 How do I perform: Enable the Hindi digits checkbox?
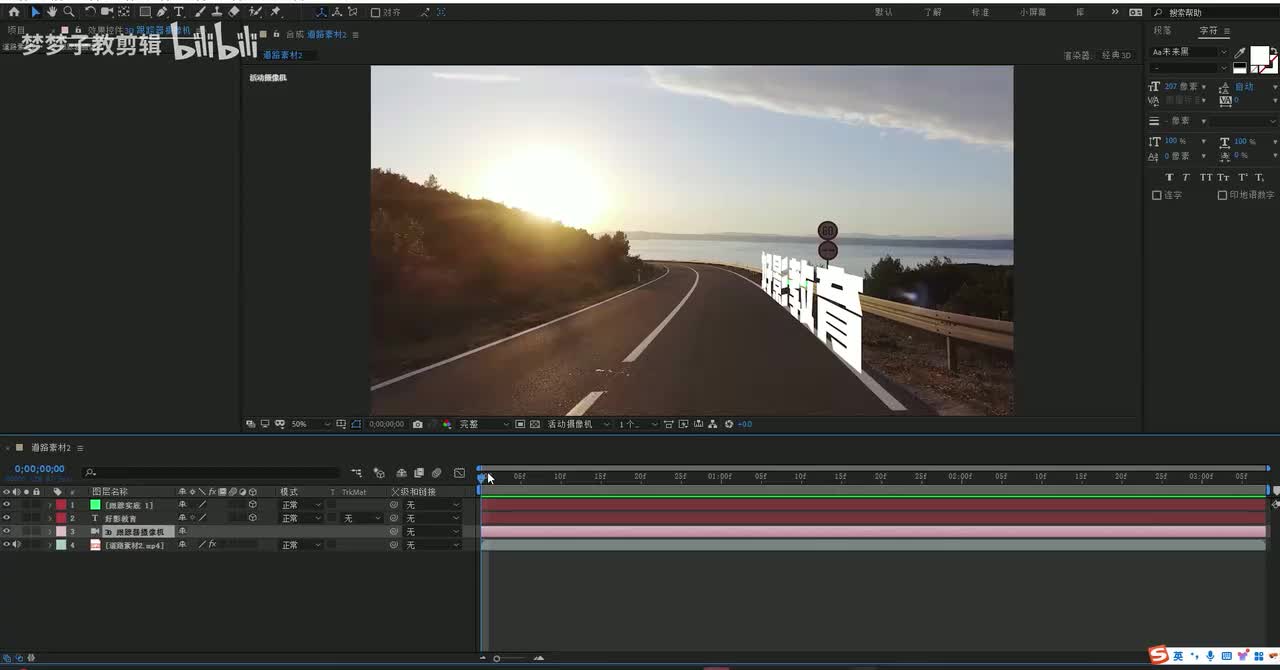pos(1222,195)
